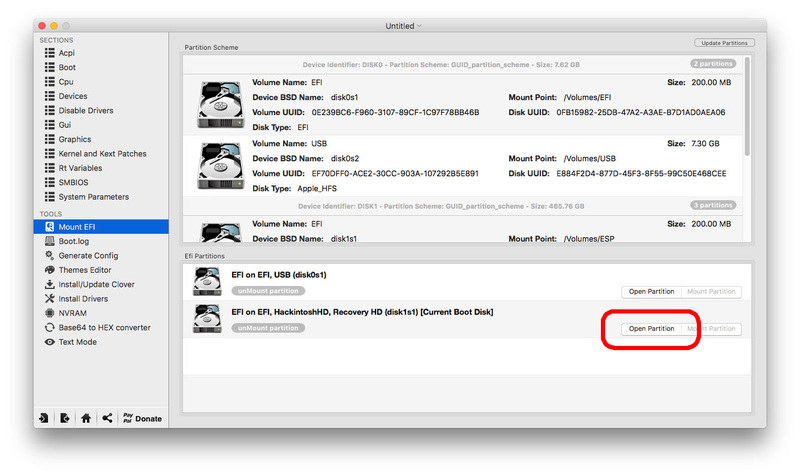800x476 pixels.
Task: Click the Update Partitions button
Action: [x=724, y=43]
